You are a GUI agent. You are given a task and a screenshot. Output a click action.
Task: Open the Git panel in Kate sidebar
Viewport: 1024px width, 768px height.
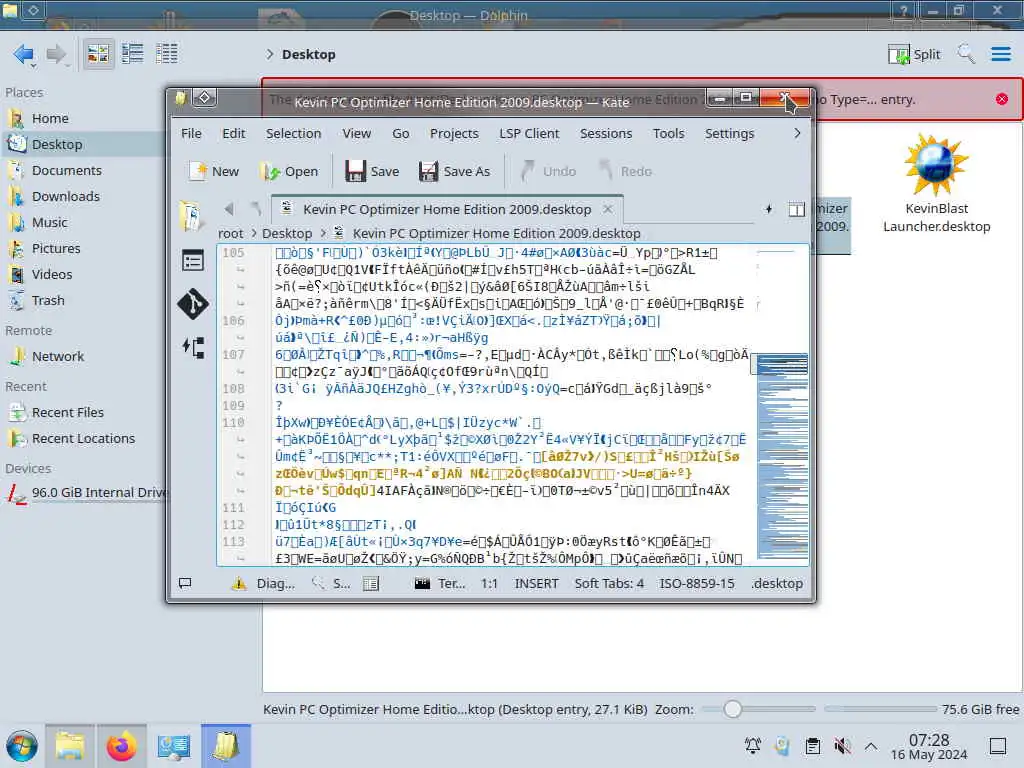tap(193, 304)
